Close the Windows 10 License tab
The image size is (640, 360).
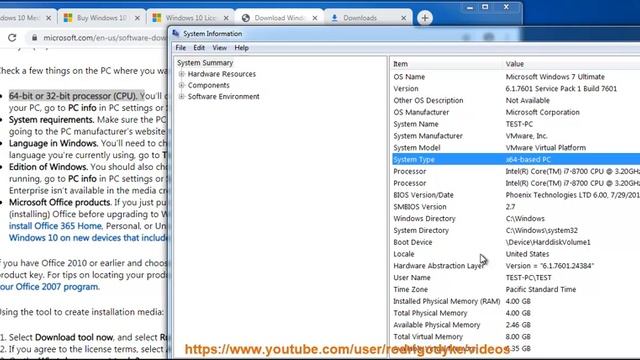[226, 18]
